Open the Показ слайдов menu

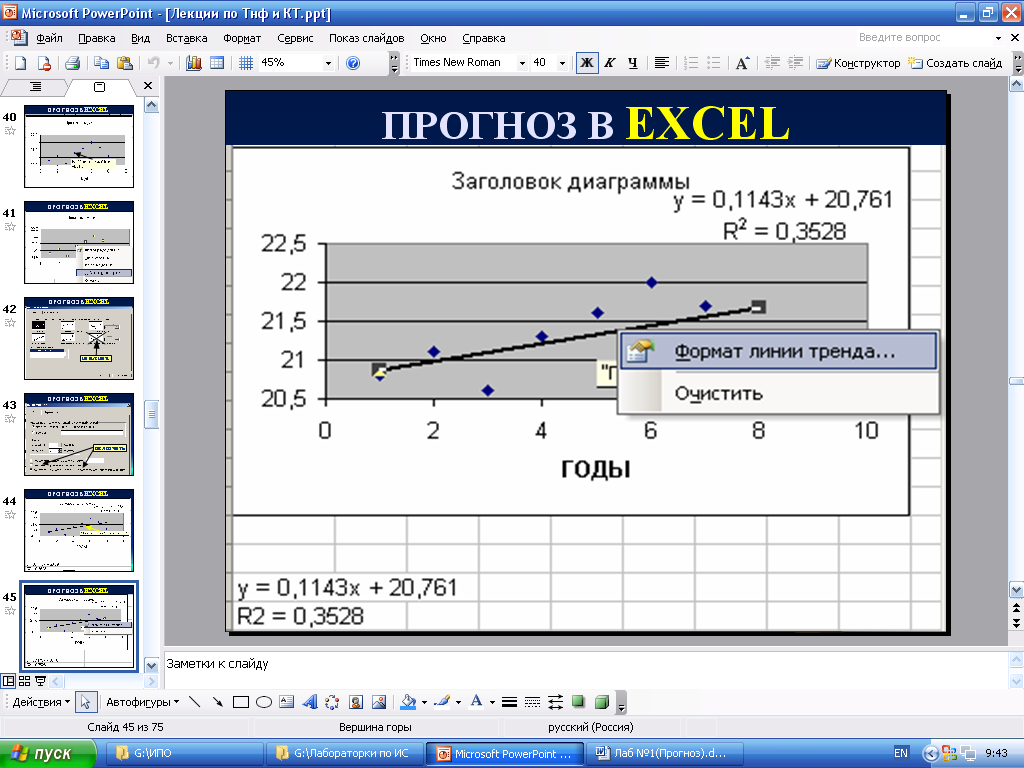click(366, 38)
